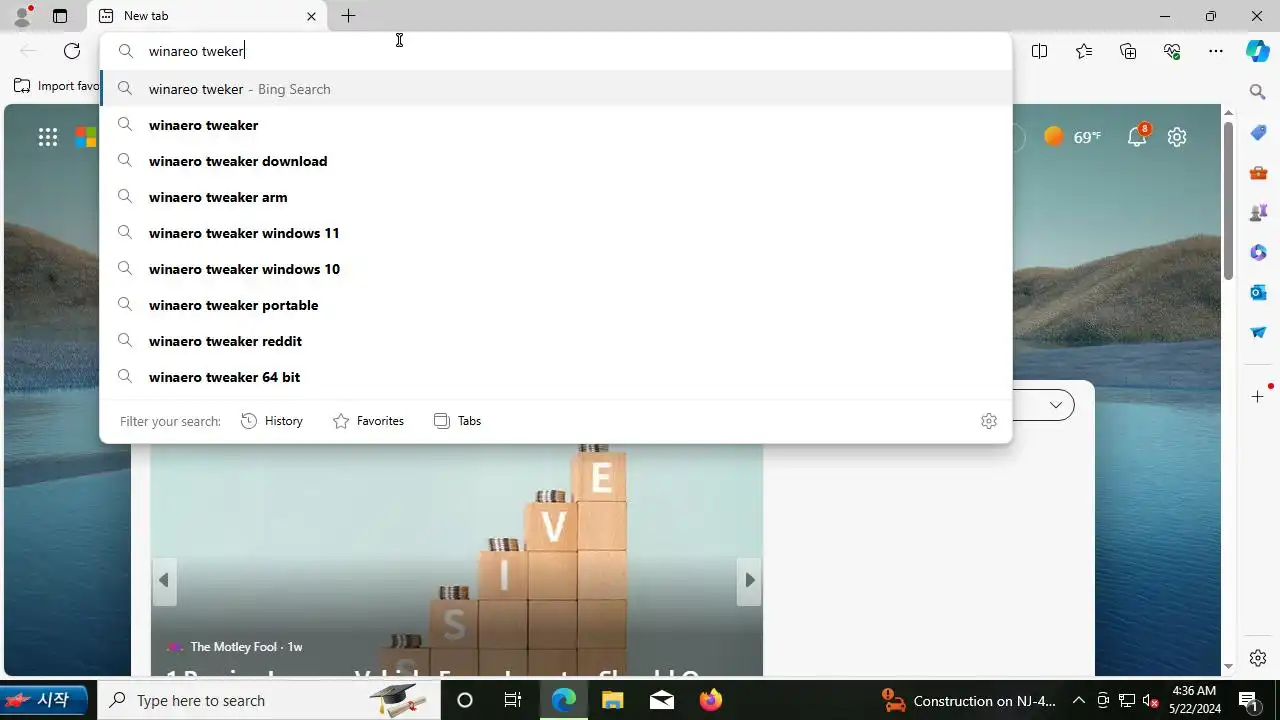Choose suggestion 'winaero tweaker 64 bit'
Viewport: 1280px width, 720px height.
point(556,377)
